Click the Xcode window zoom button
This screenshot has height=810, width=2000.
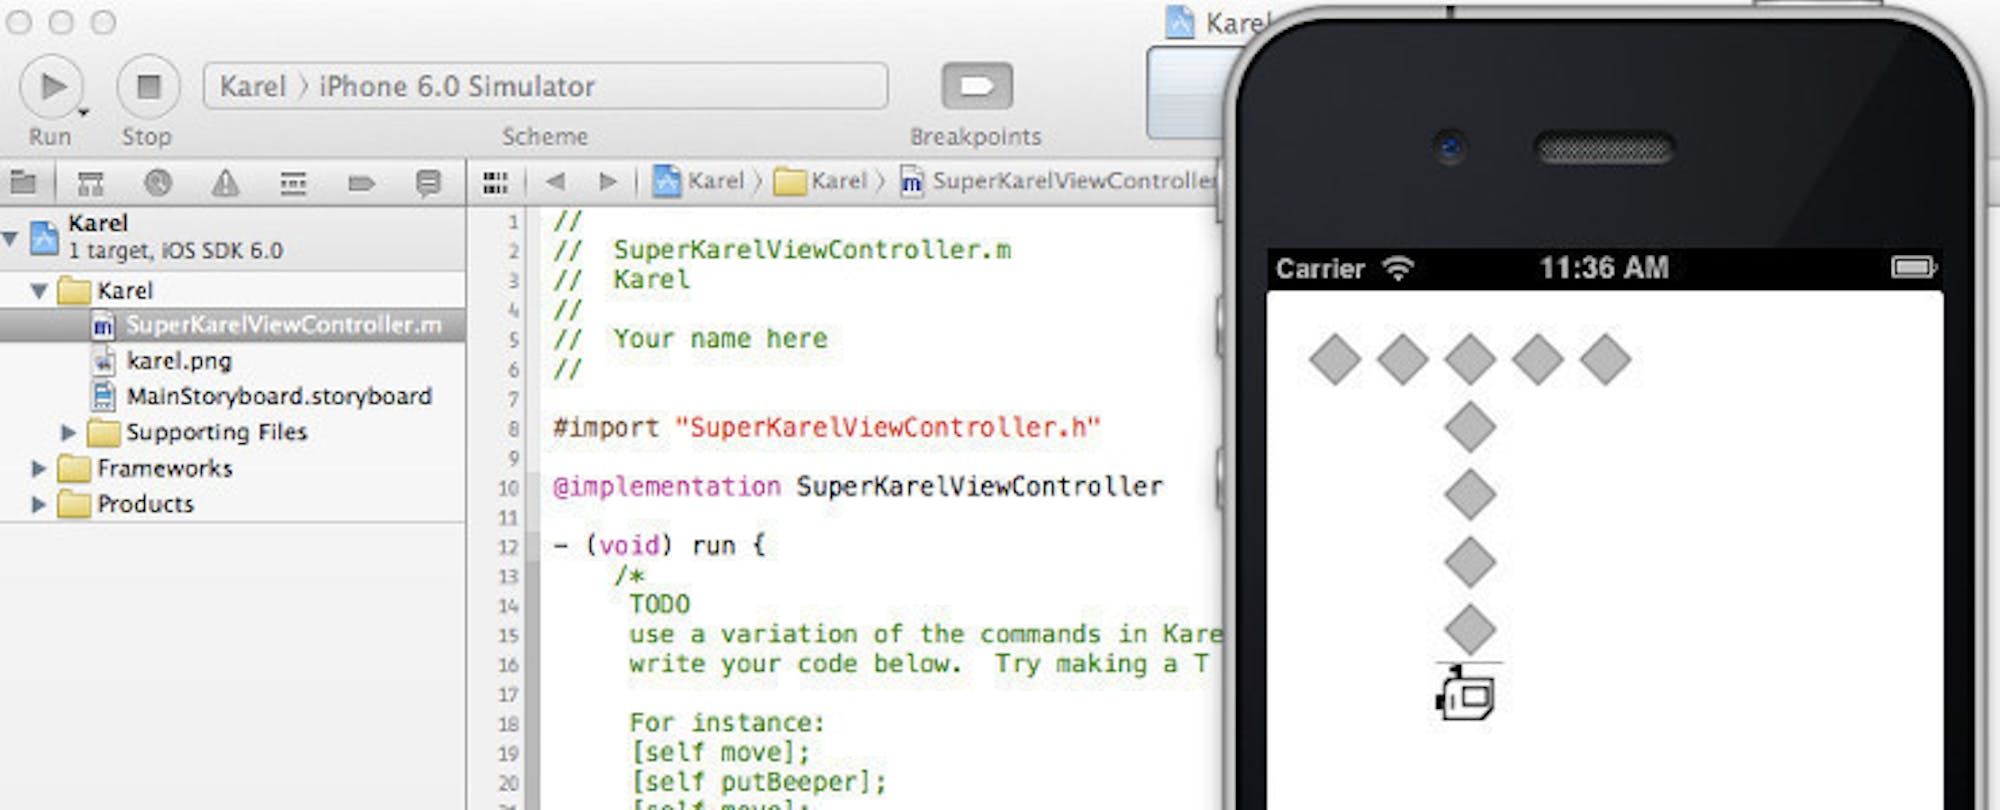click(x=103, y=22)
